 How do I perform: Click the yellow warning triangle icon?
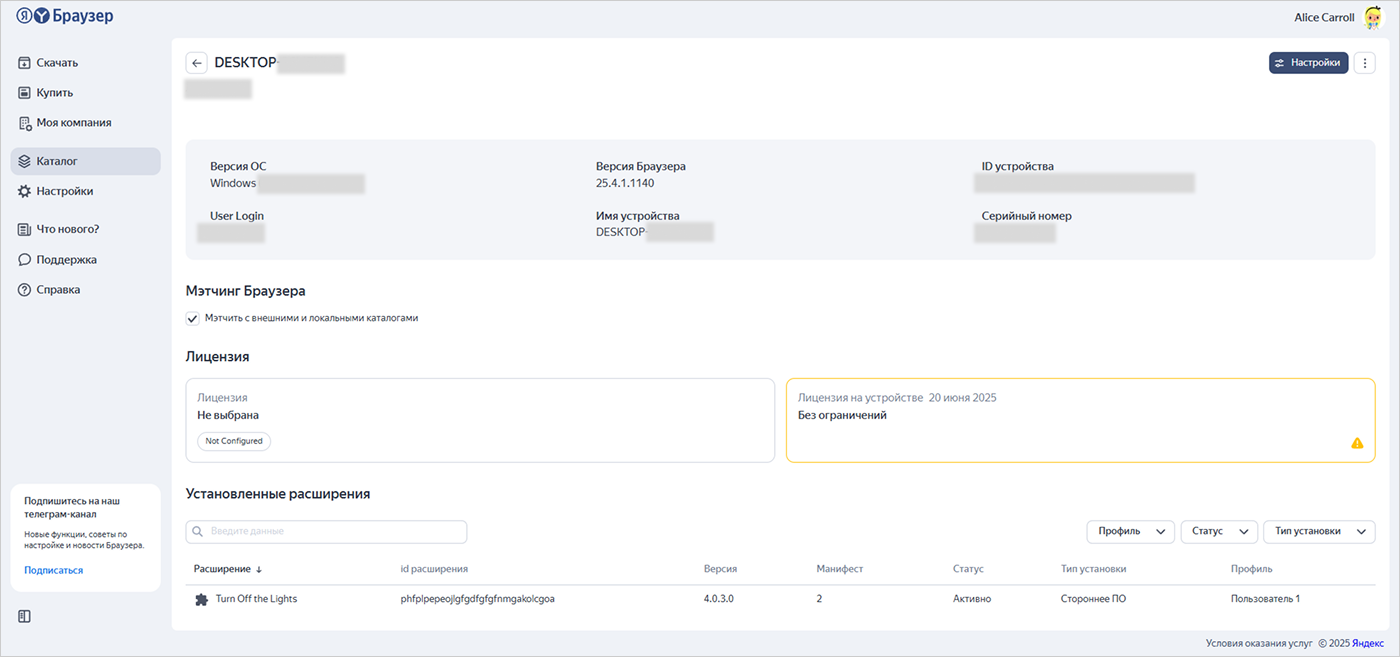point(1357,443)
